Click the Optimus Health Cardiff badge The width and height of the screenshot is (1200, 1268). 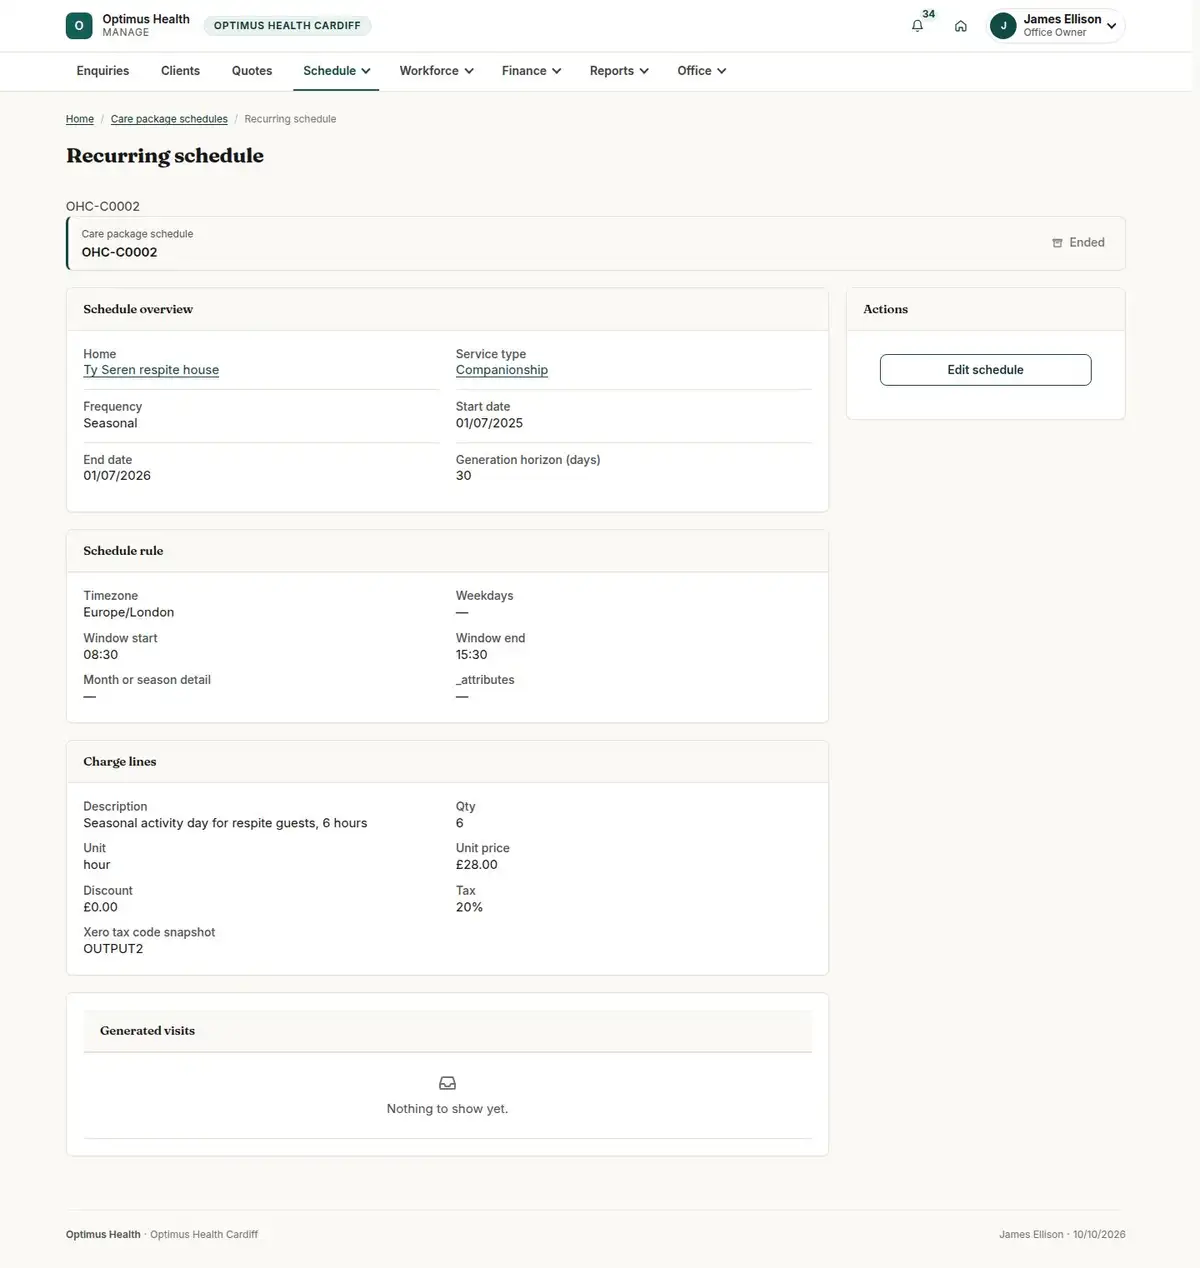287,26
